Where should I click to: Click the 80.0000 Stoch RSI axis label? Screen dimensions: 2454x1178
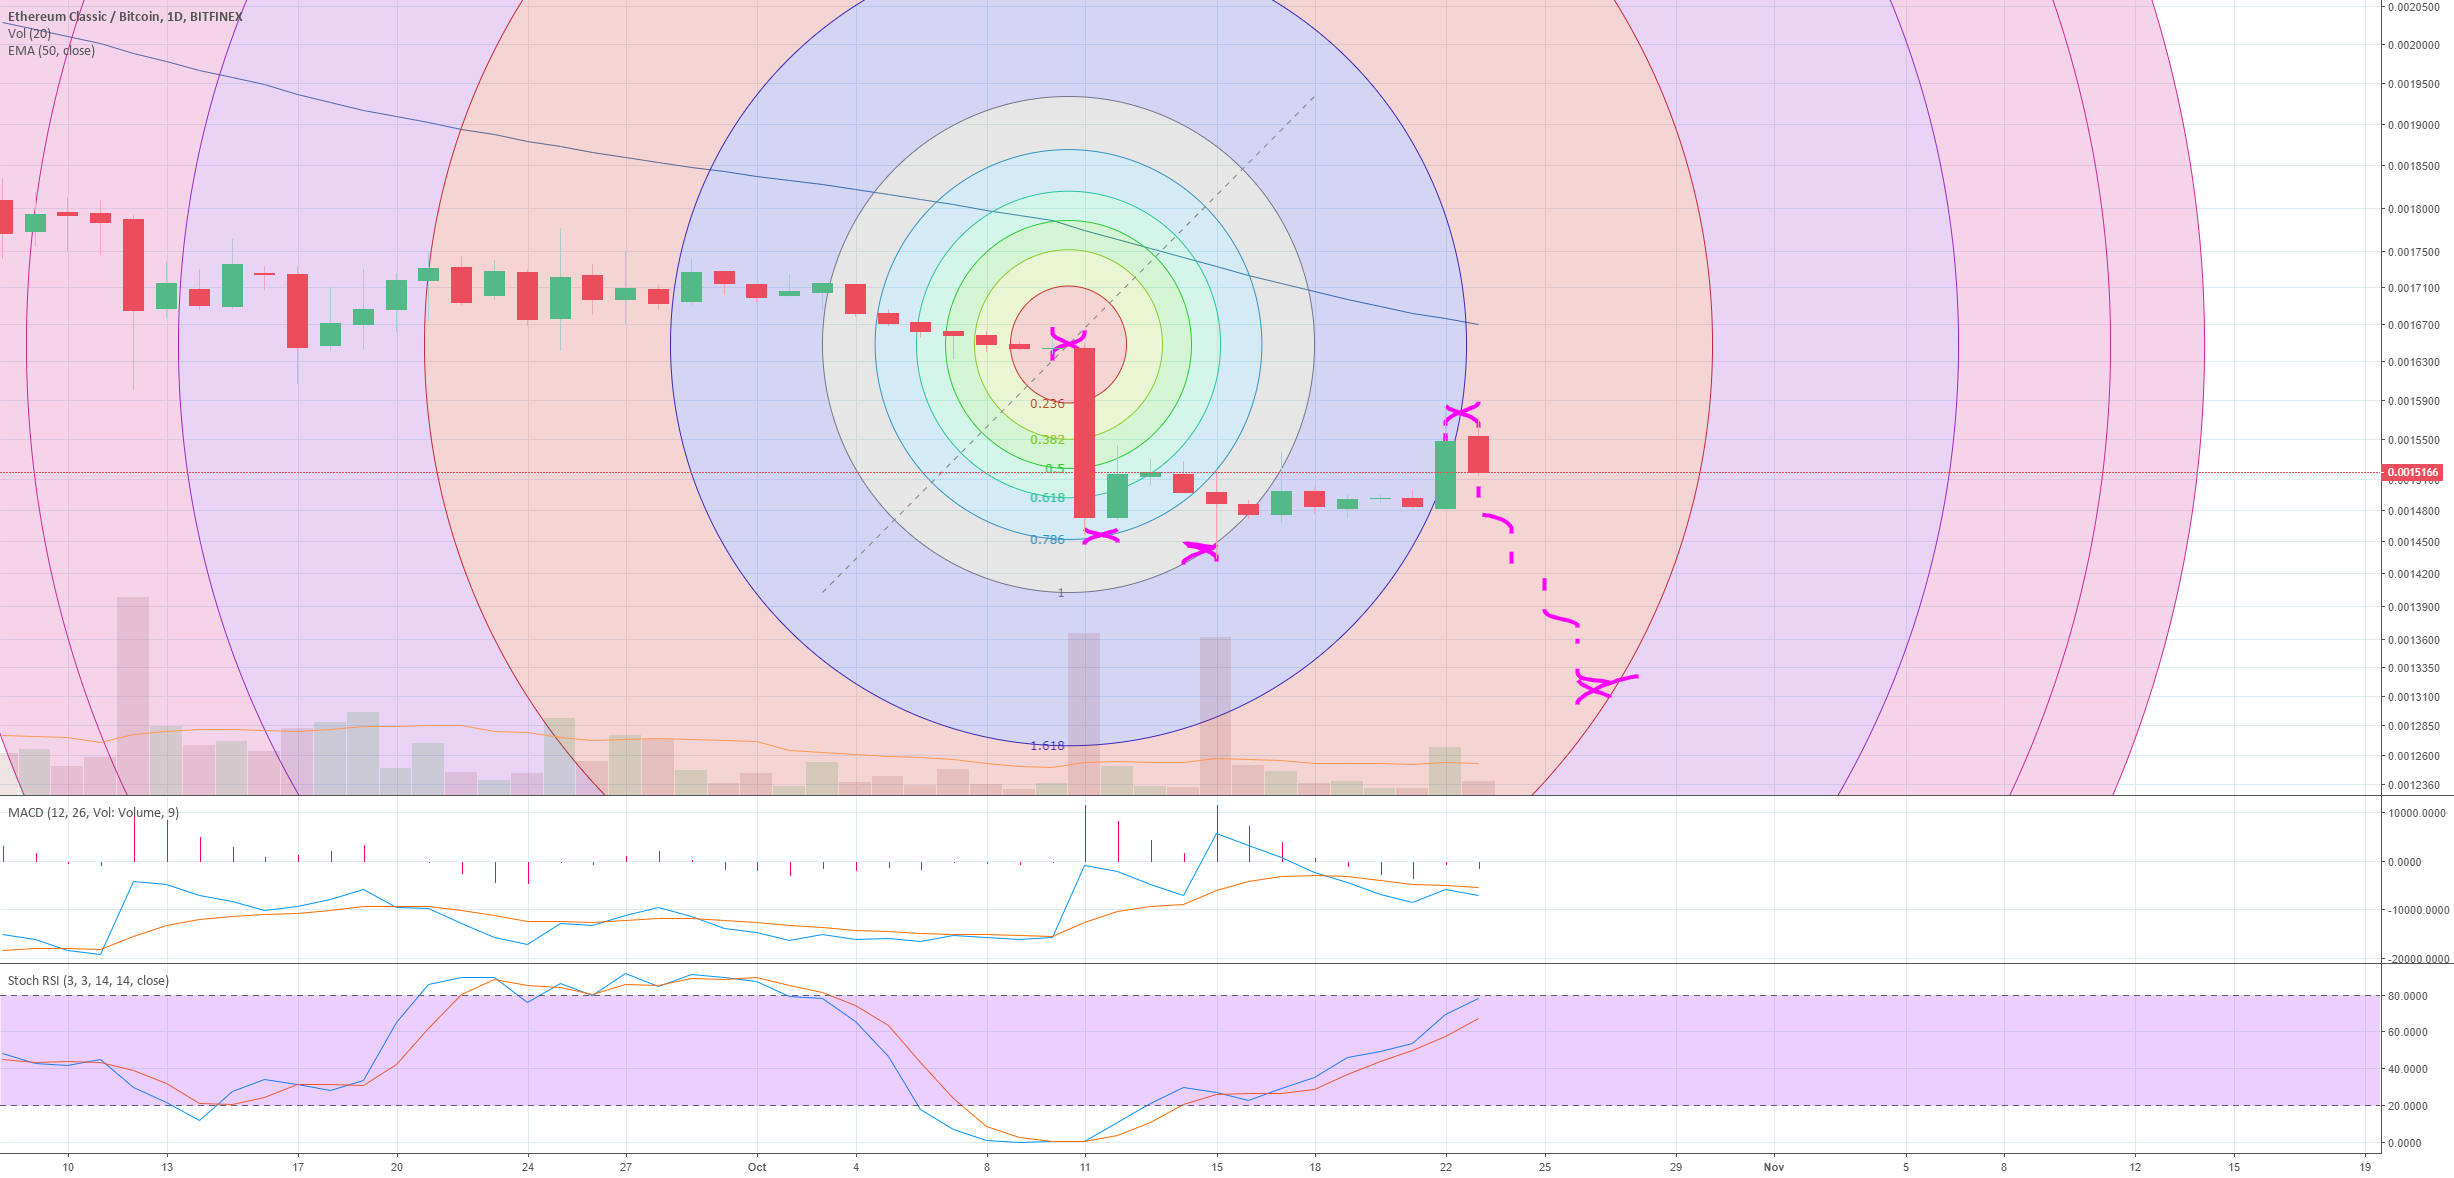coord(2406,996)
